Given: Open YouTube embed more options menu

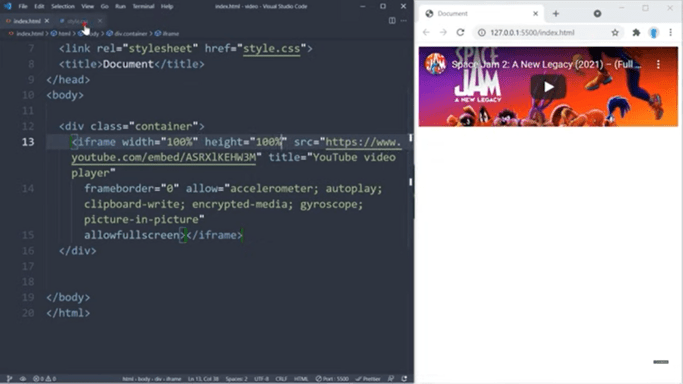Looking at the screenshot, I should pos(658,64).
